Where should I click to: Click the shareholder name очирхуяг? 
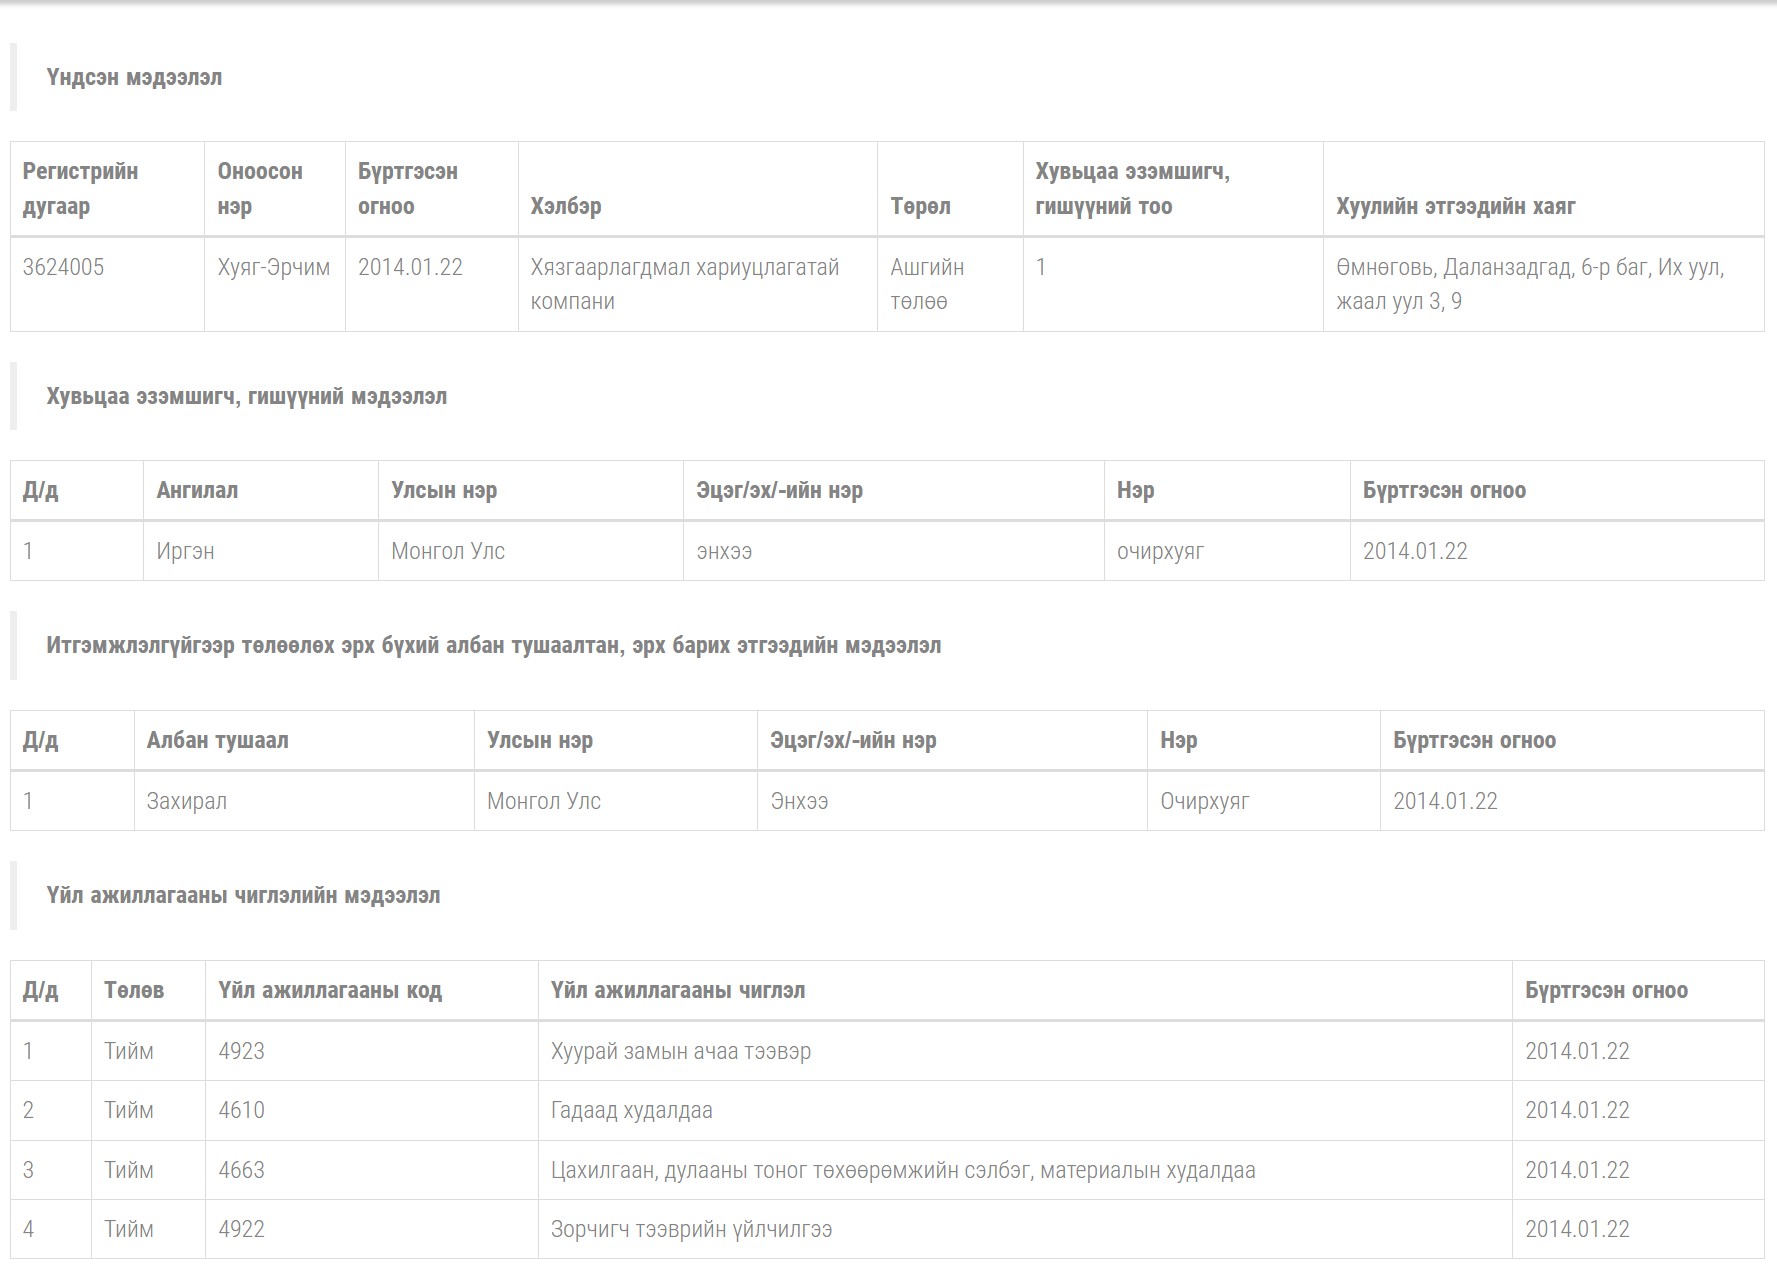pyautogui.click(x=1160, y=551)
